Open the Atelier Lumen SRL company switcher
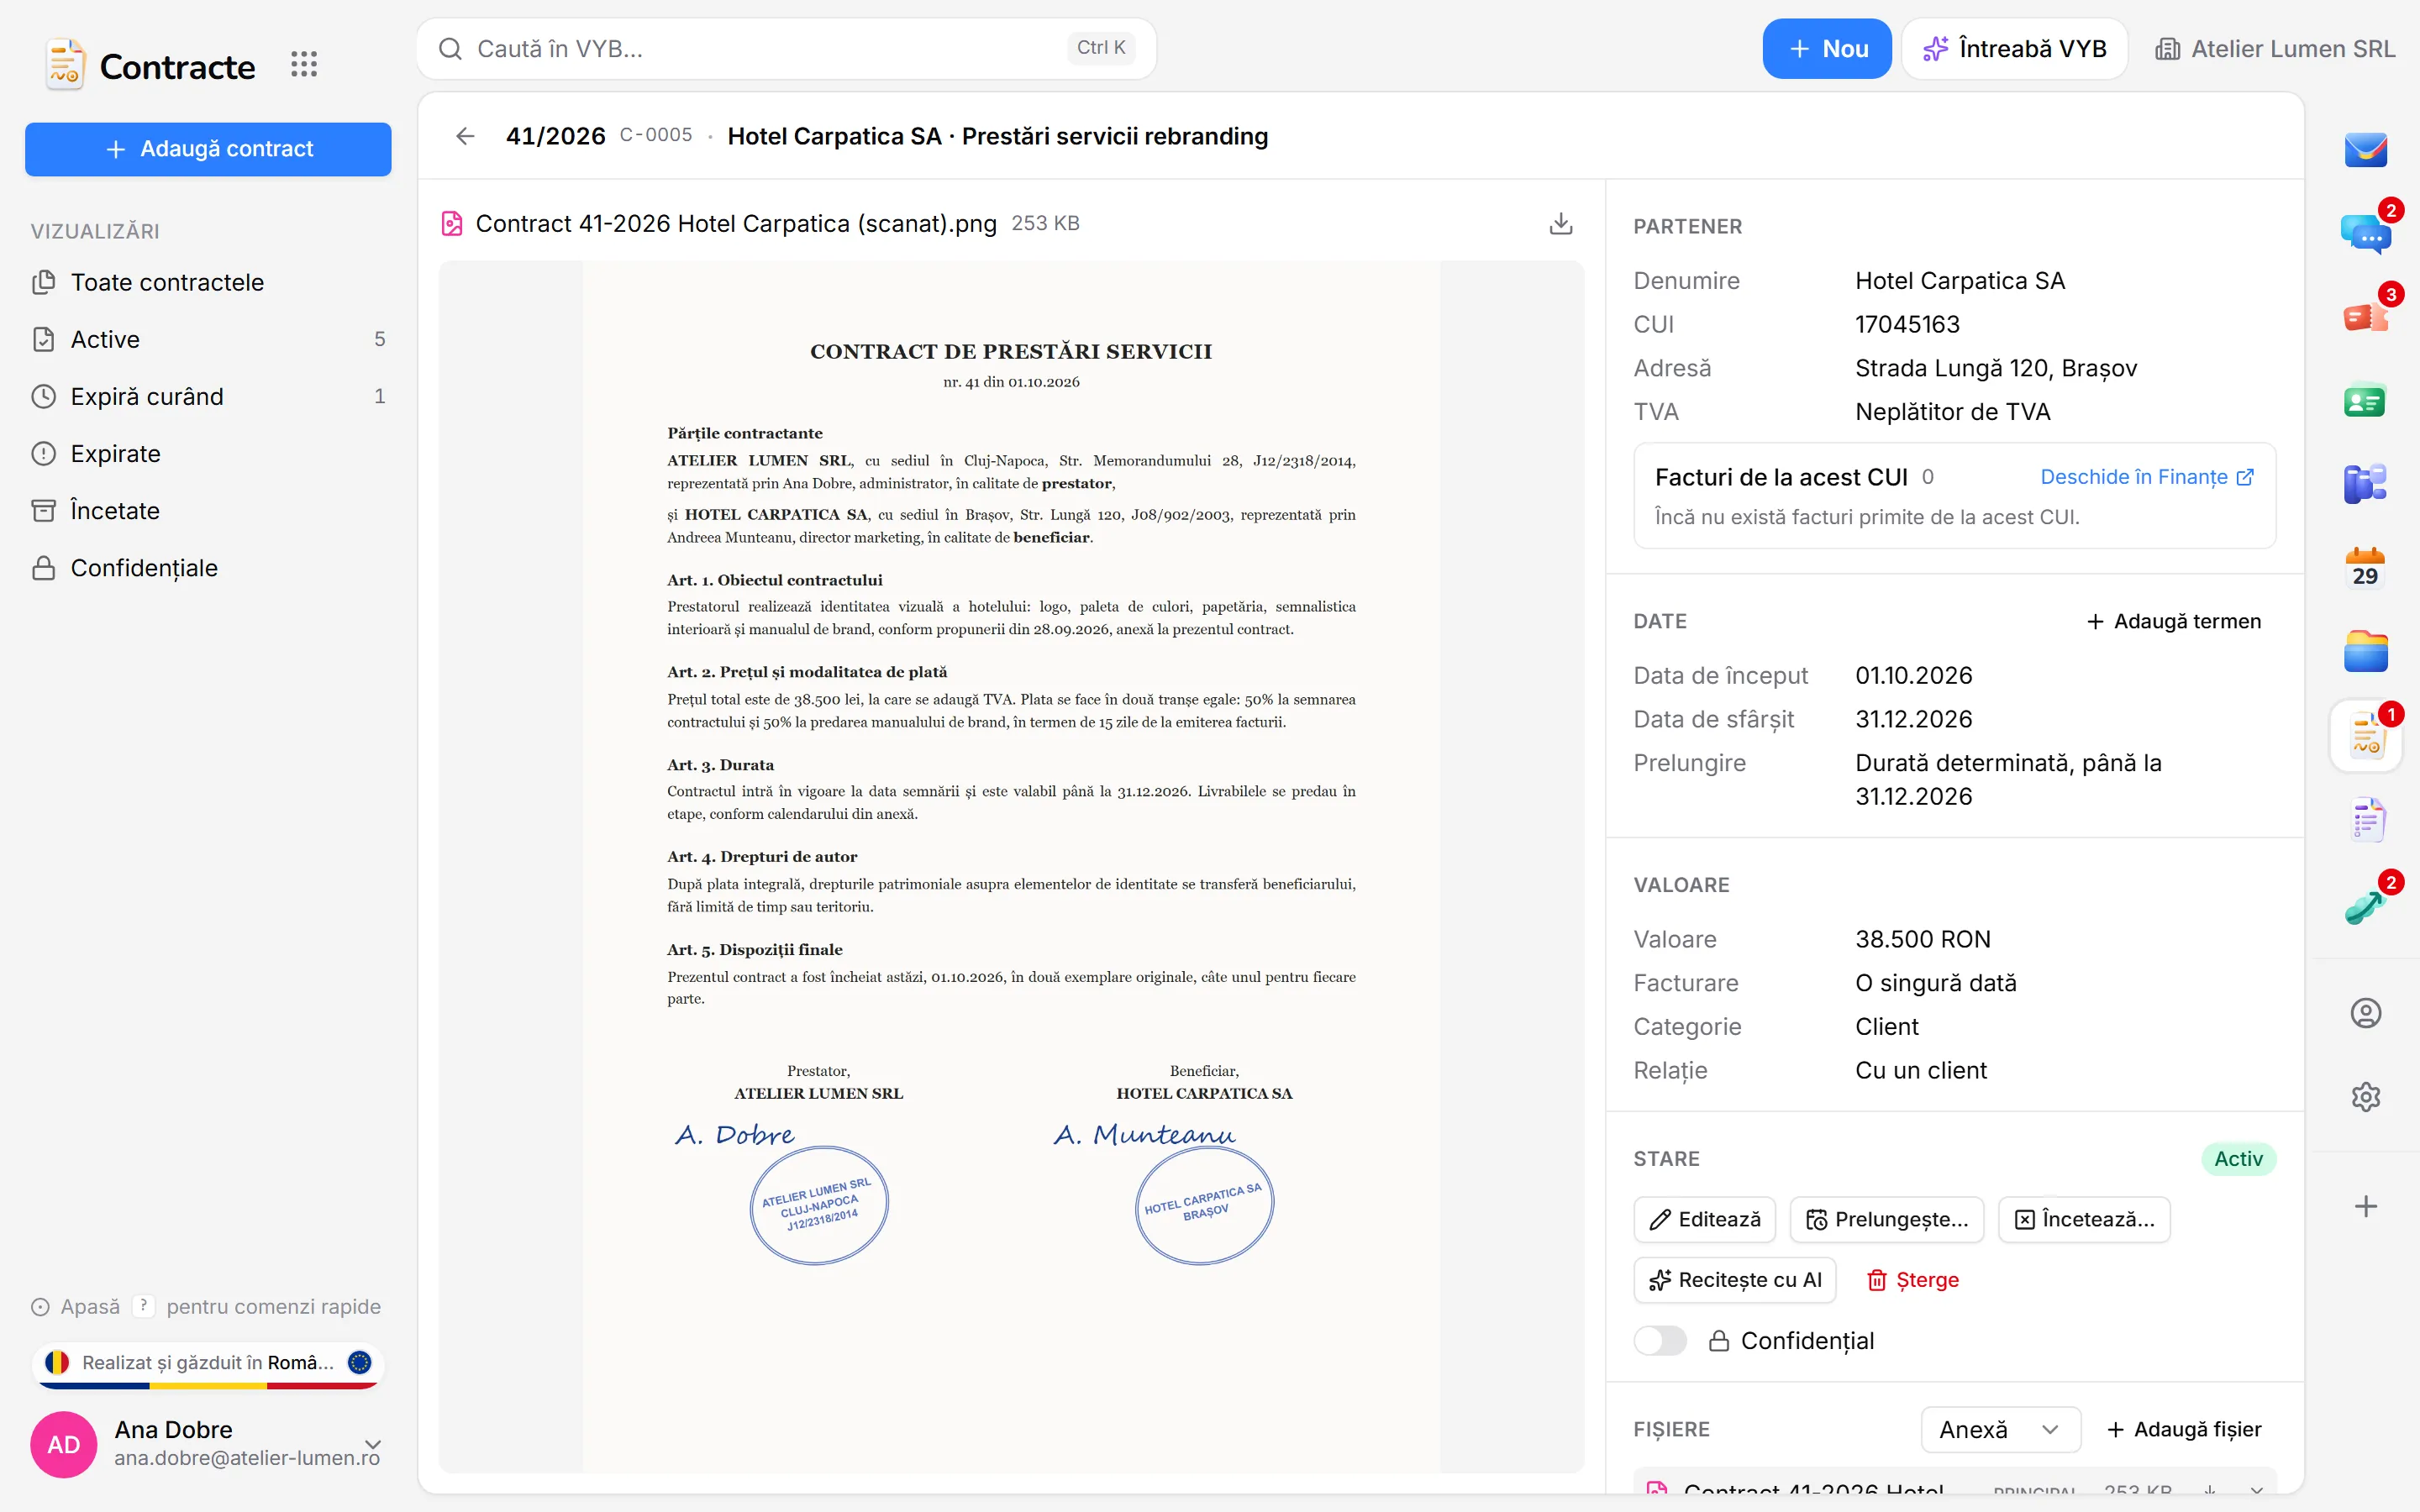The height and width of the screenshot is (1512, 2420). point(2275,48)
